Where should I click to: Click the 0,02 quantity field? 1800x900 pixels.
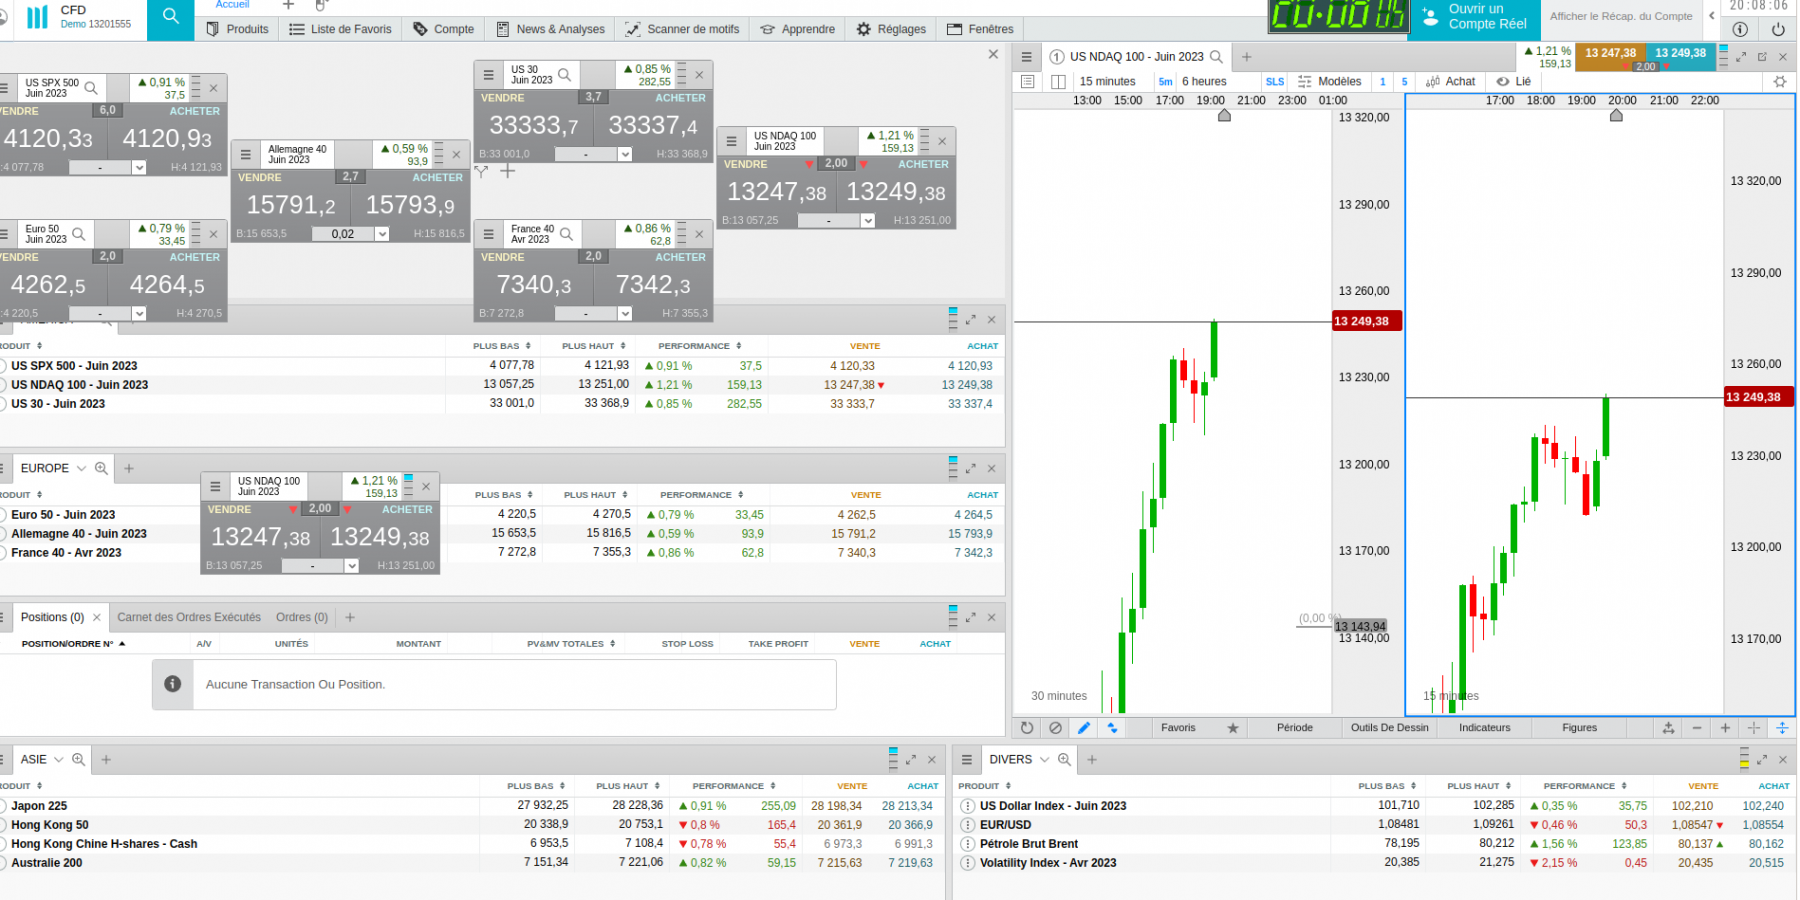tap(343, 234)
